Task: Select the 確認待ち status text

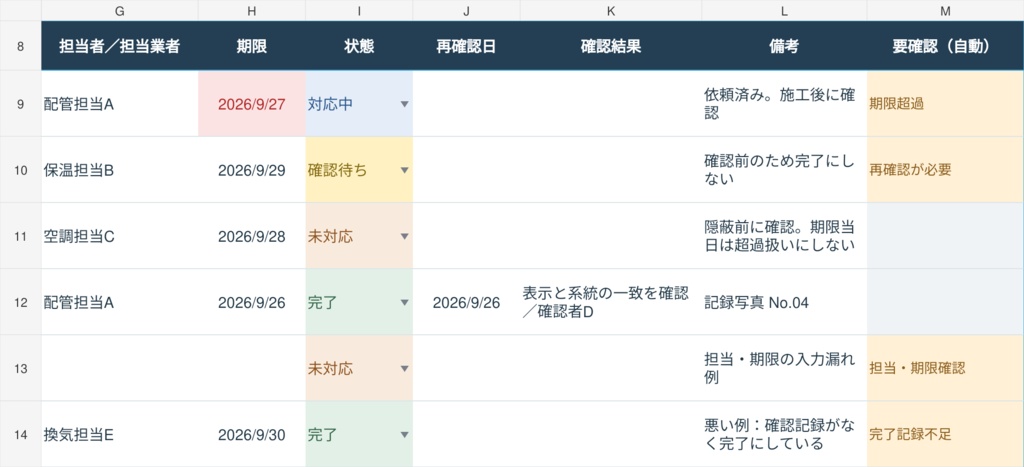Action: click(338, 170)
